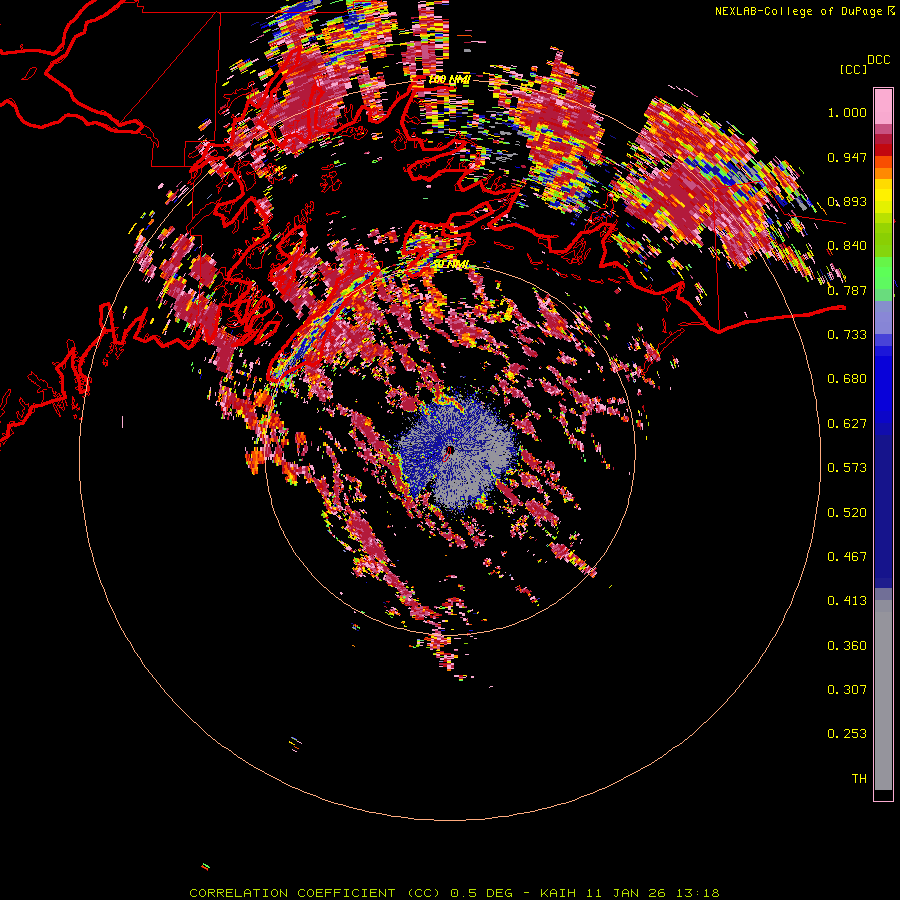This screenshot has height=900, width=900.
Task: Click the 50 NMI range ring label
Action: [451, 264]
